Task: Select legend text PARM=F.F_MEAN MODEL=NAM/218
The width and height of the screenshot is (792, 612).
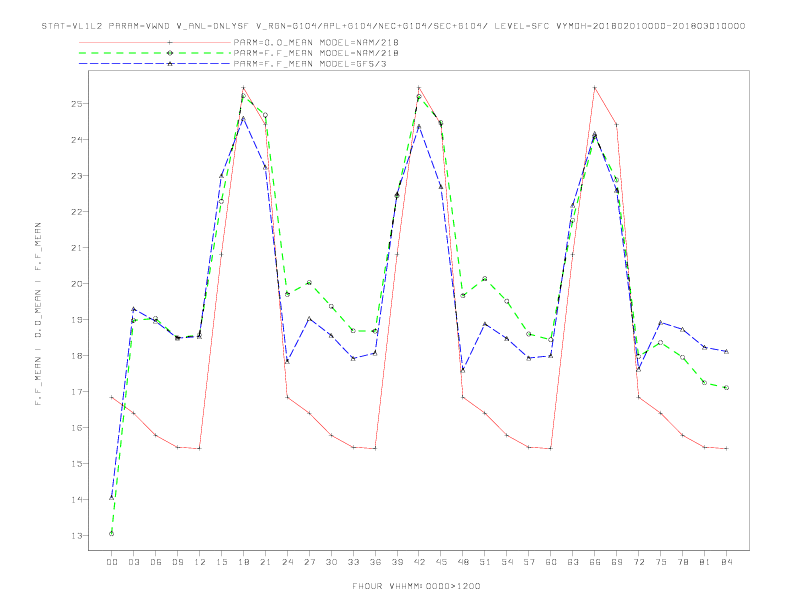Action: pyautogui.click(x=316, y=53)
